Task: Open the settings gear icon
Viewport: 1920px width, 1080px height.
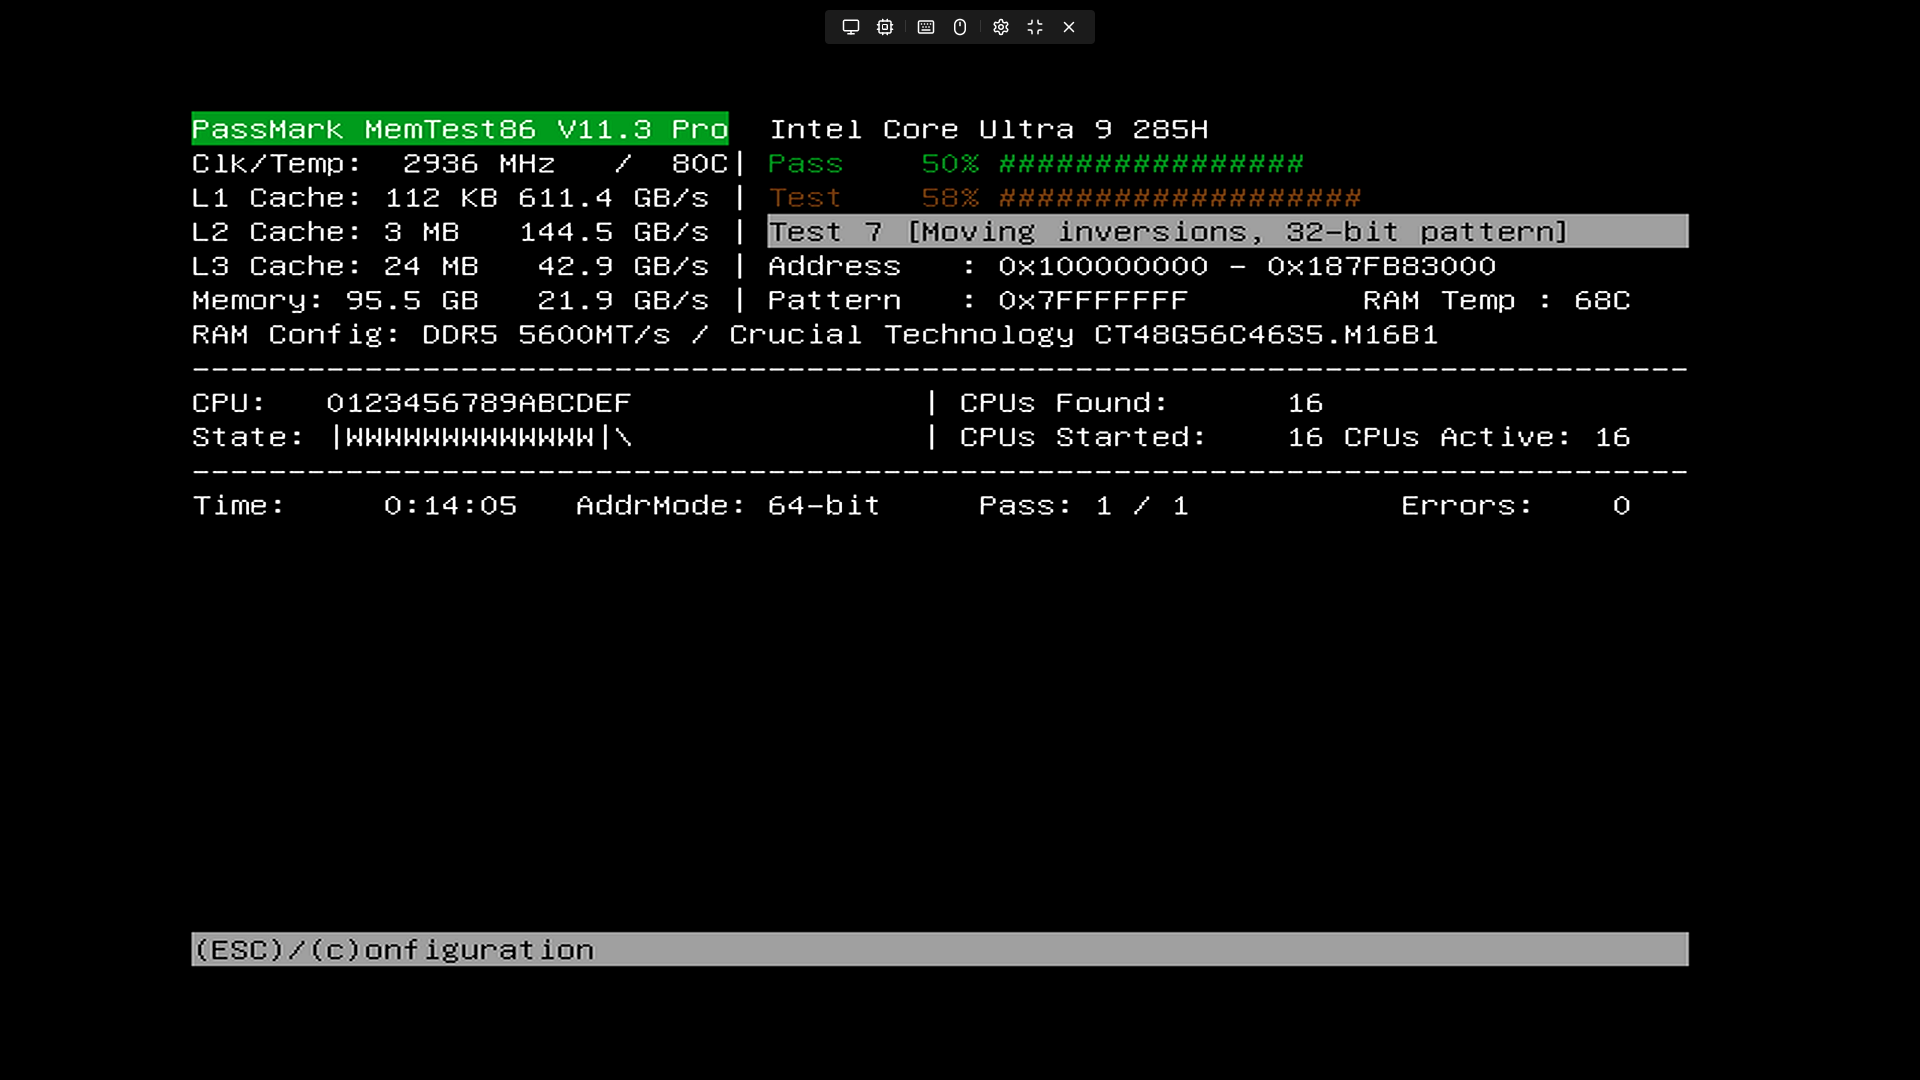Action: [x=1001, y=27]
